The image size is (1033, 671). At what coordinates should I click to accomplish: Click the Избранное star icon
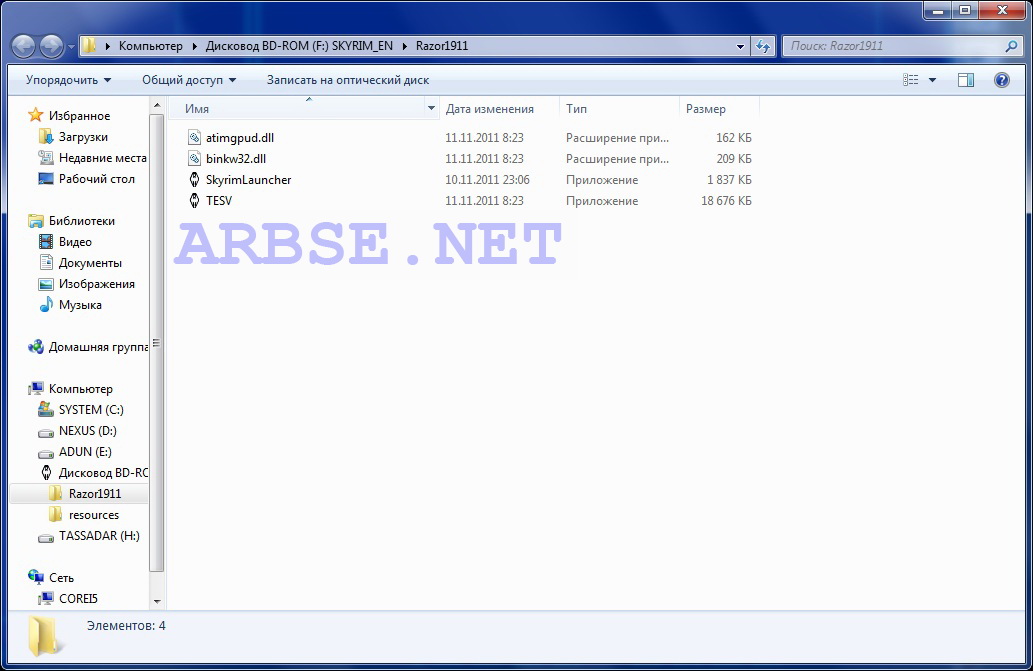[x=36, y=115]
